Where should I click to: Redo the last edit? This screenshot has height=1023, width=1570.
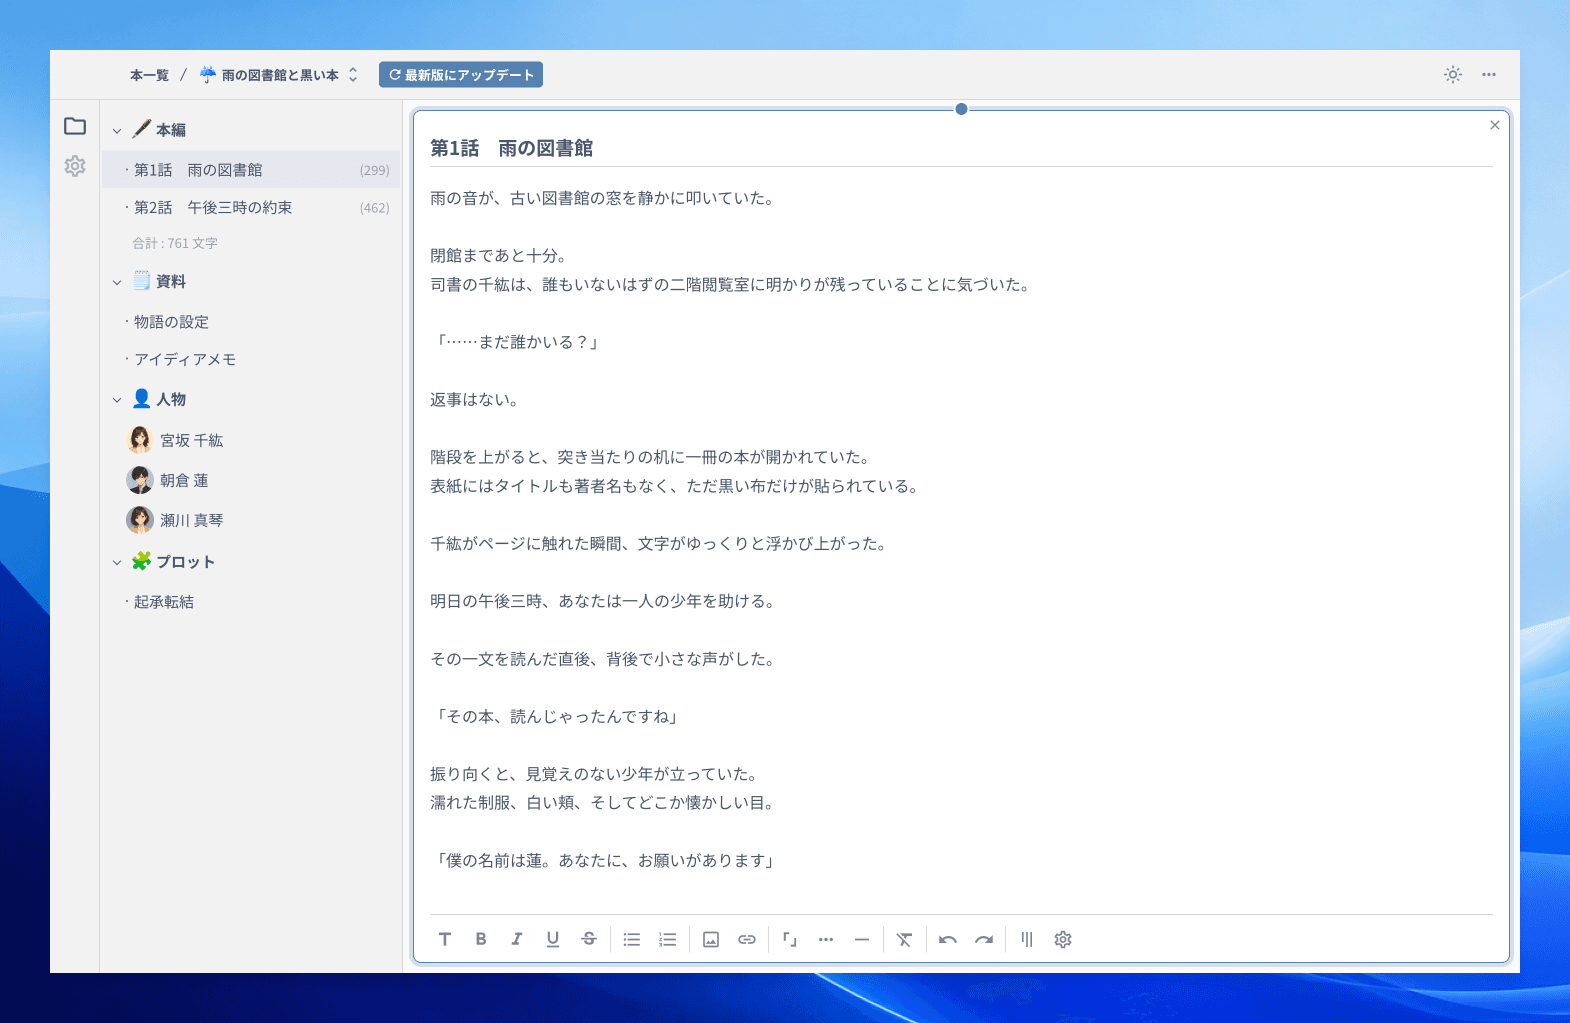coord(984,939)
